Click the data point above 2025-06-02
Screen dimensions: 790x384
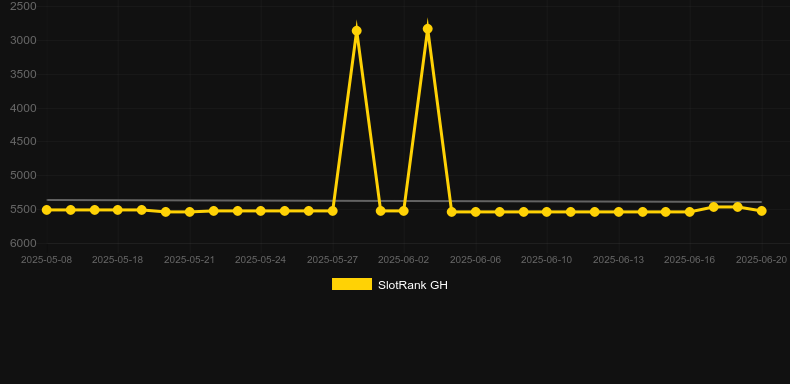coord(404,211)
